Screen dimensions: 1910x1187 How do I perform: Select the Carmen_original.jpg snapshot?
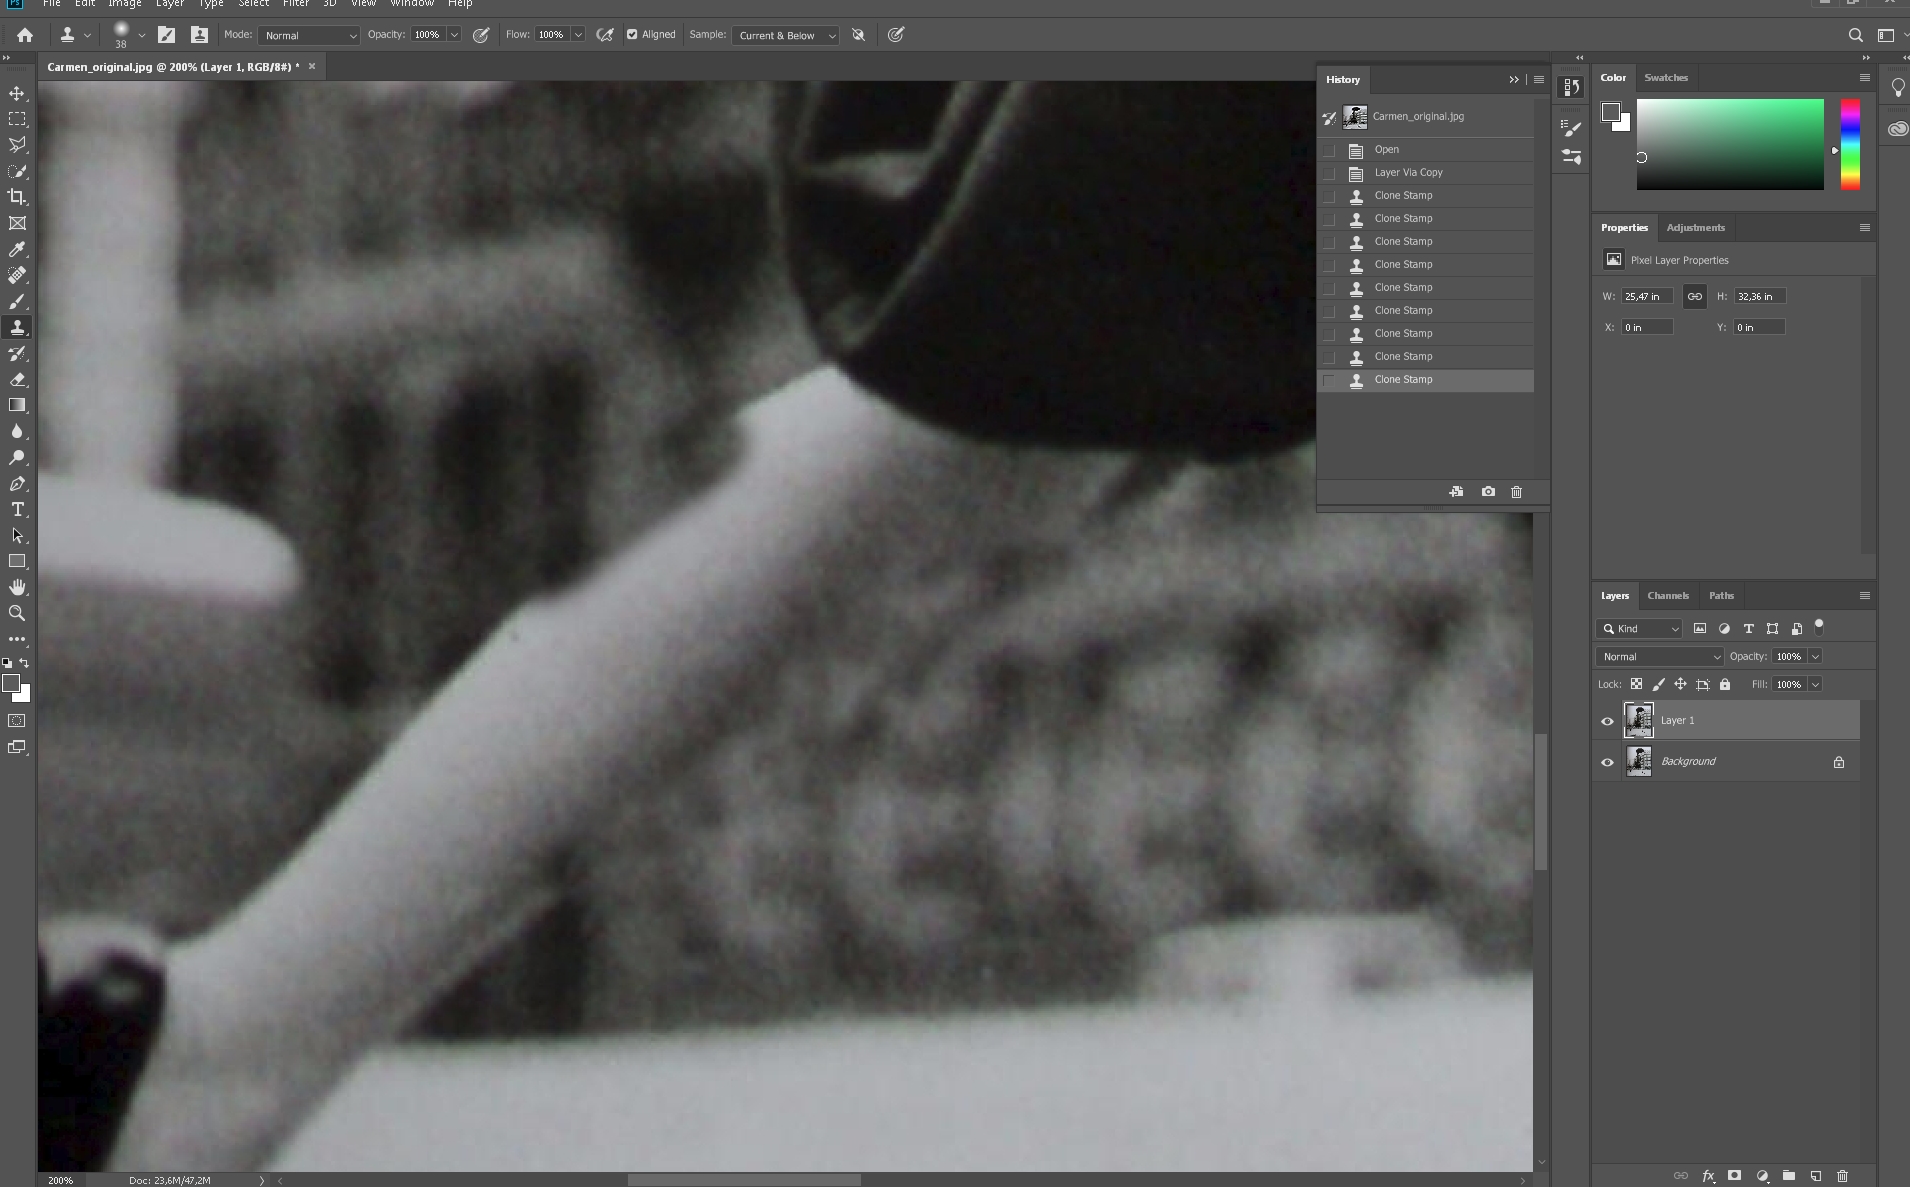click(1425, 117)
